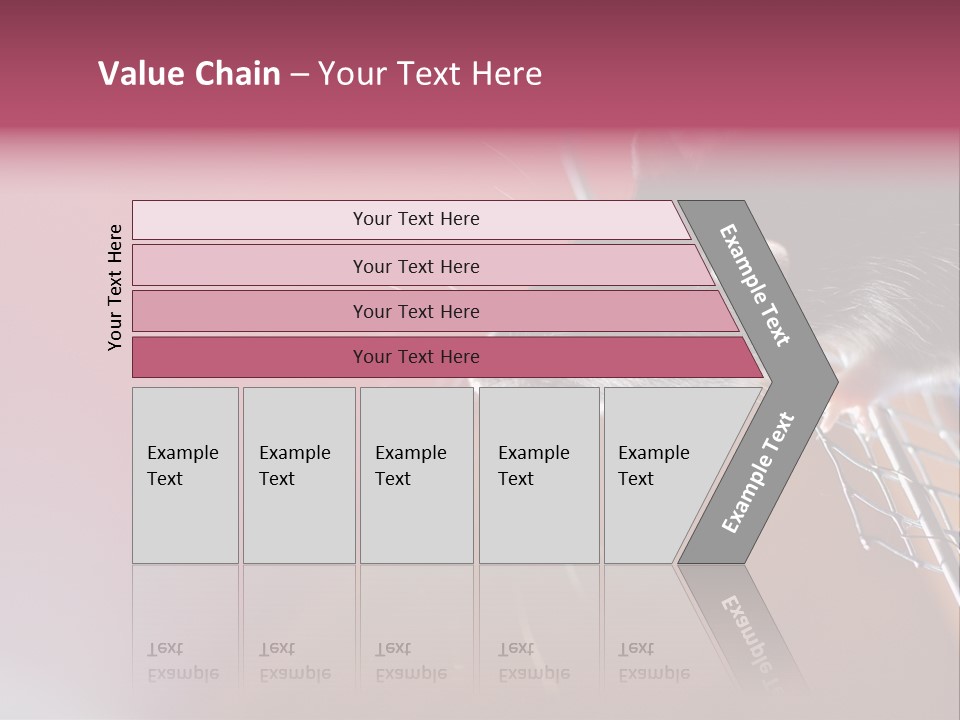The width and height of the screenshot is (960, 720).
Task: Click the upper arrow's 'Example Text' label
Action: click(x=754, y=285)
